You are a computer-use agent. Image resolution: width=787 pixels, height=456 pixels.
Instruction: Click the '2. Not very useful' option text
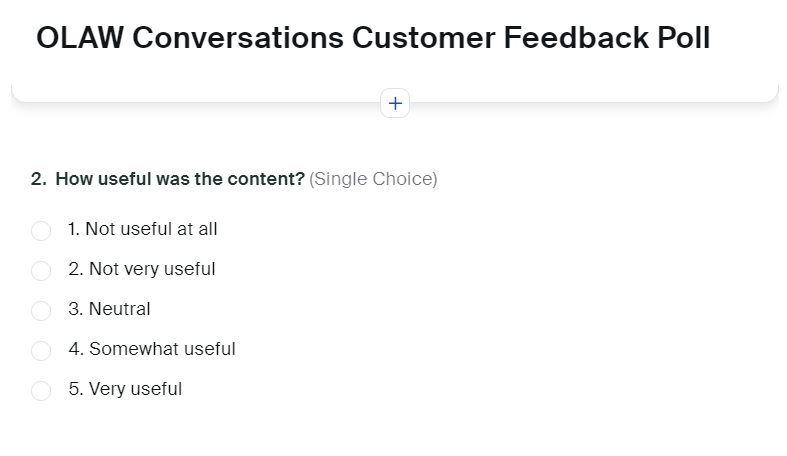(141, 269)
